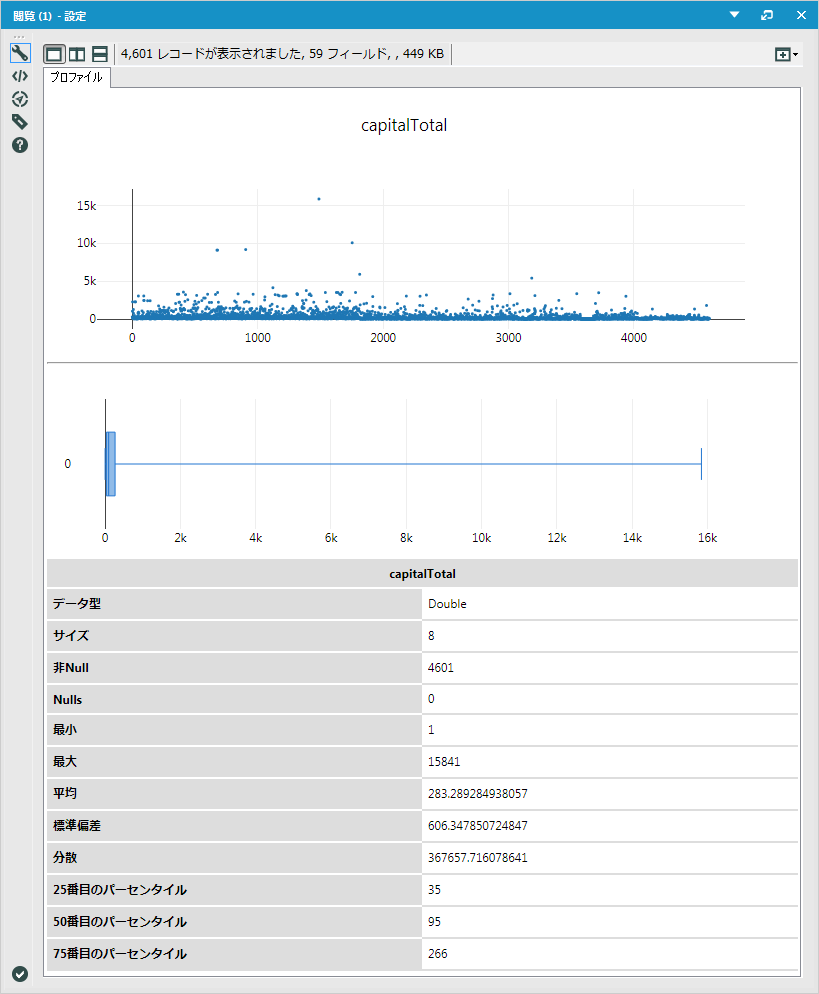Open the Configuration wrench icon
Screen dimensions: 819x994
click(20, 53)
